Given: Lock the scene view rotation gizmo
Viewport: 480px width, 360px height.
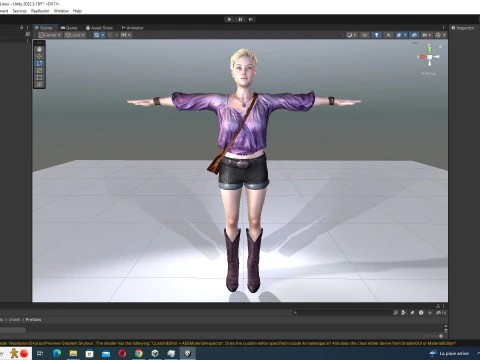Looking at the screenshot, I should coord(440,46).
